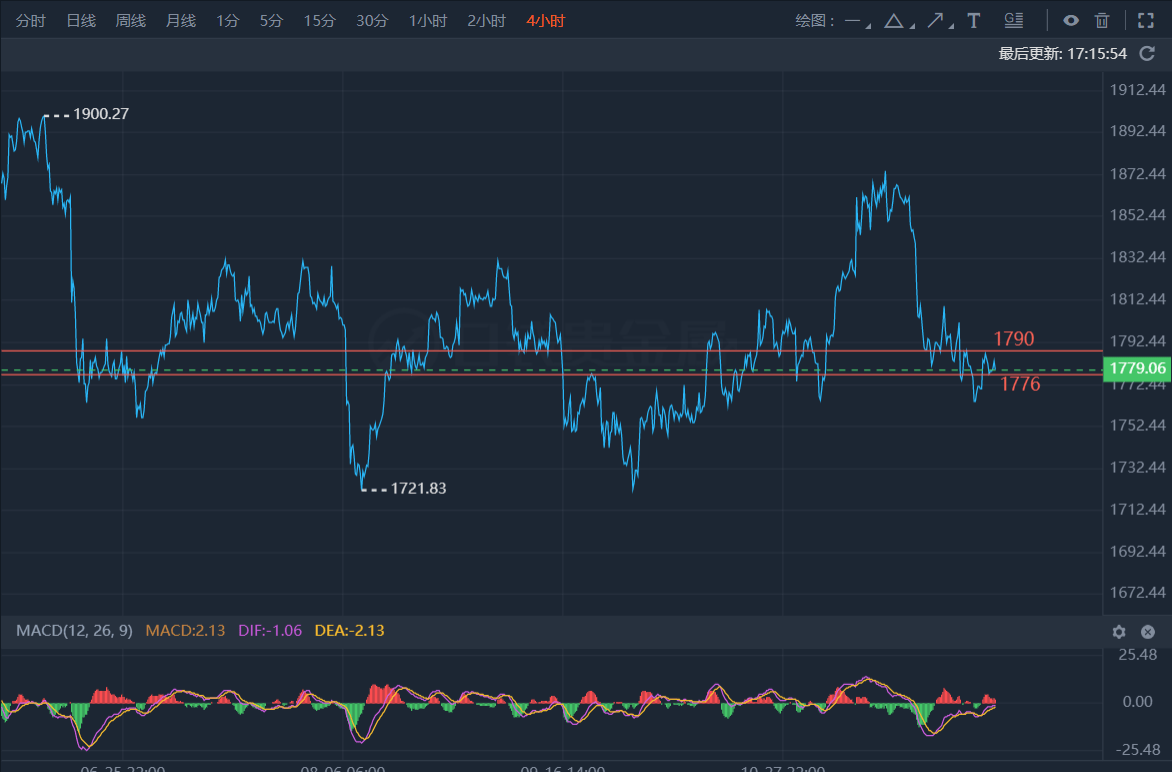1172x772 pixels.
Task: Choose the 1分 interval
Action: point(227,21)
